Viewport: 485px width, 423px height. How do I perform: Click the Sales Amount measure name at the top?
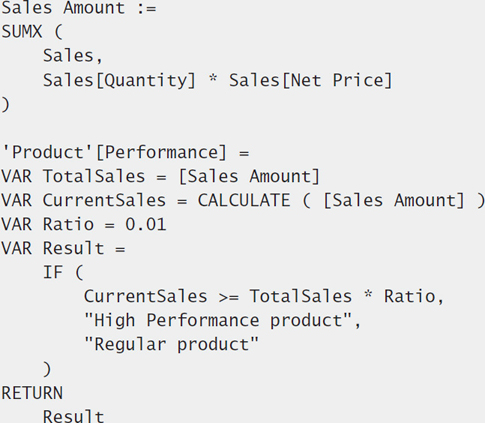click(x=63, y=8)
